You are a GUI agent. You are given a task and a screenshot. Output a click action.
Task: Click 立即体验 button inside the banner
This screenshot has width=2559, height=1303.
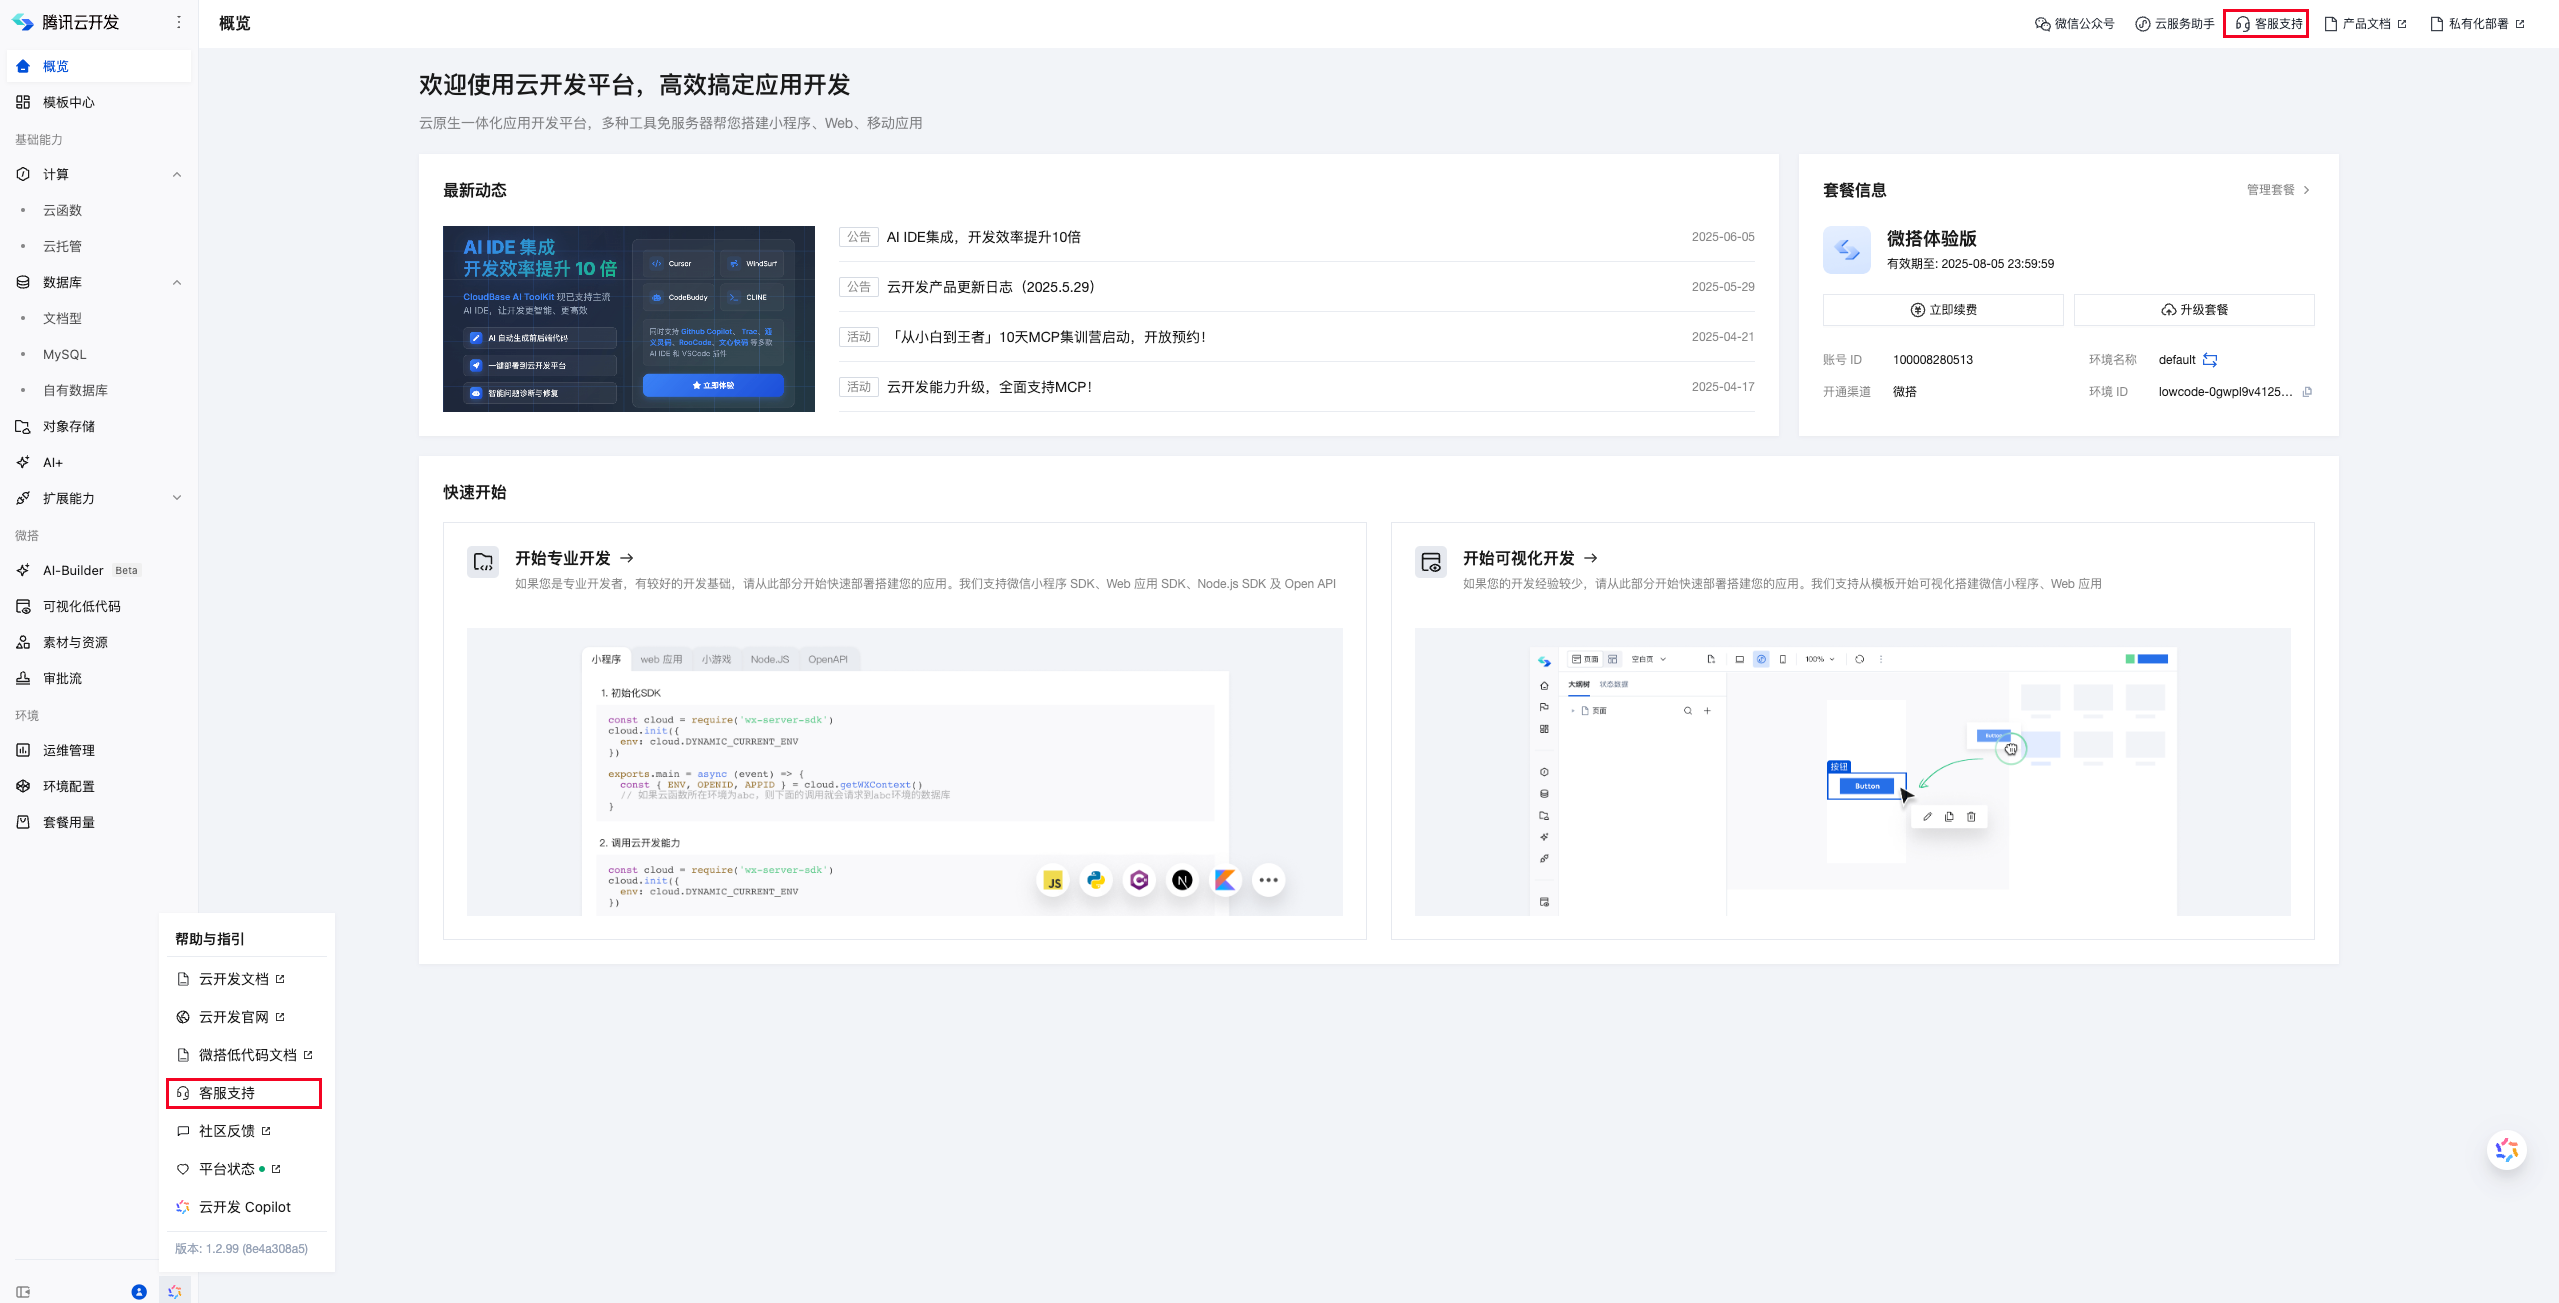(713, 385)
